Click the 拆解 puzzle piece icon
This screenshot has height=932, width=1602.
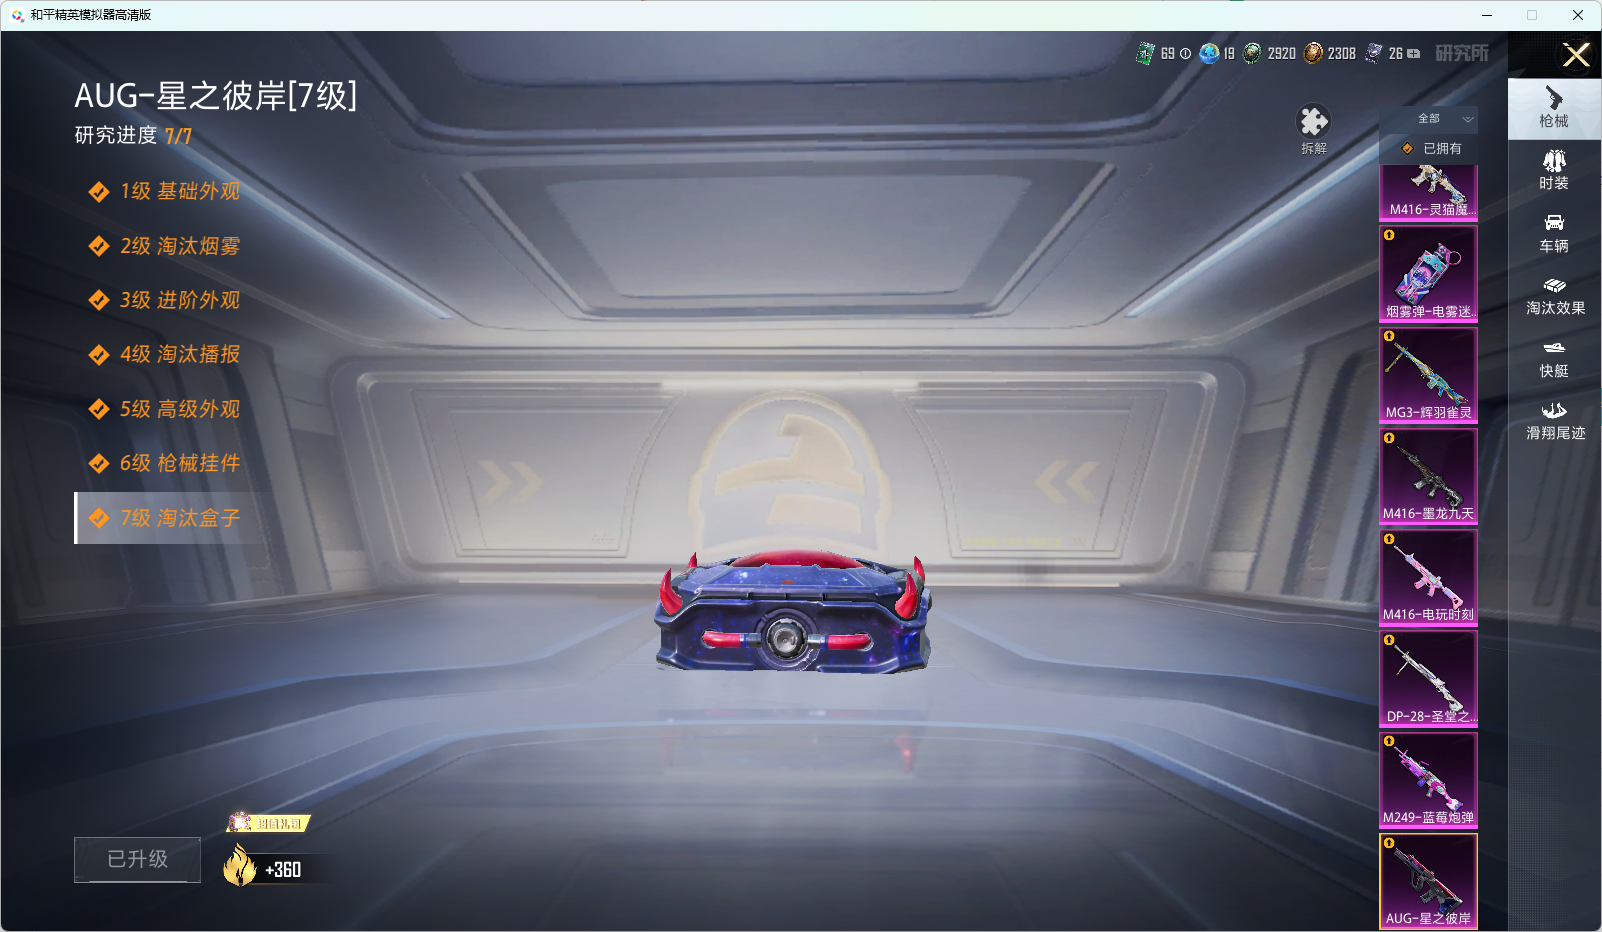click(x=1313, y=123)
